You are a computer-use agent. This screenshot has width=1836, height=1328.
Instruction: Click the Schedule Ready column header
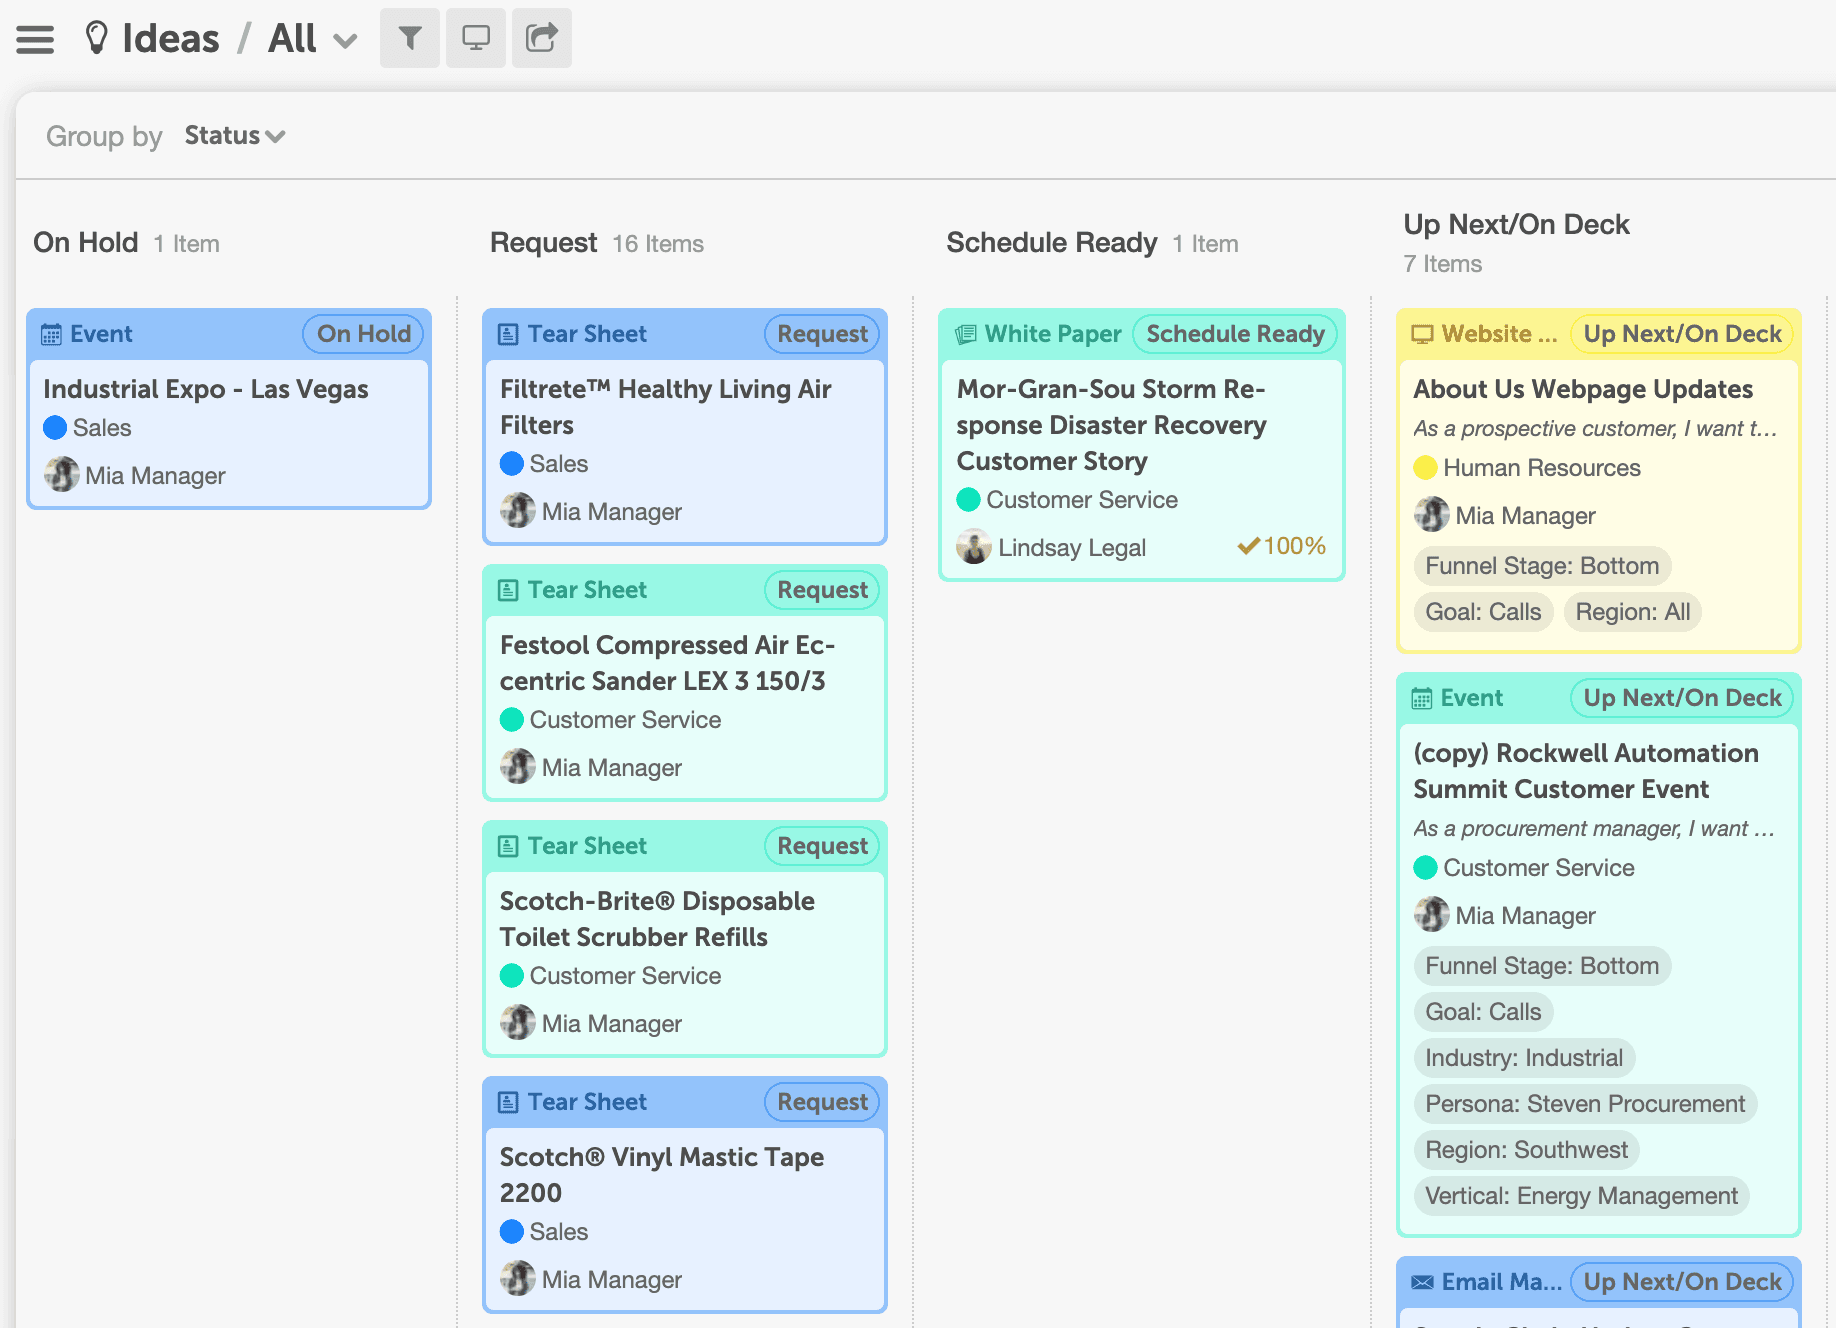pos(1051,243)
